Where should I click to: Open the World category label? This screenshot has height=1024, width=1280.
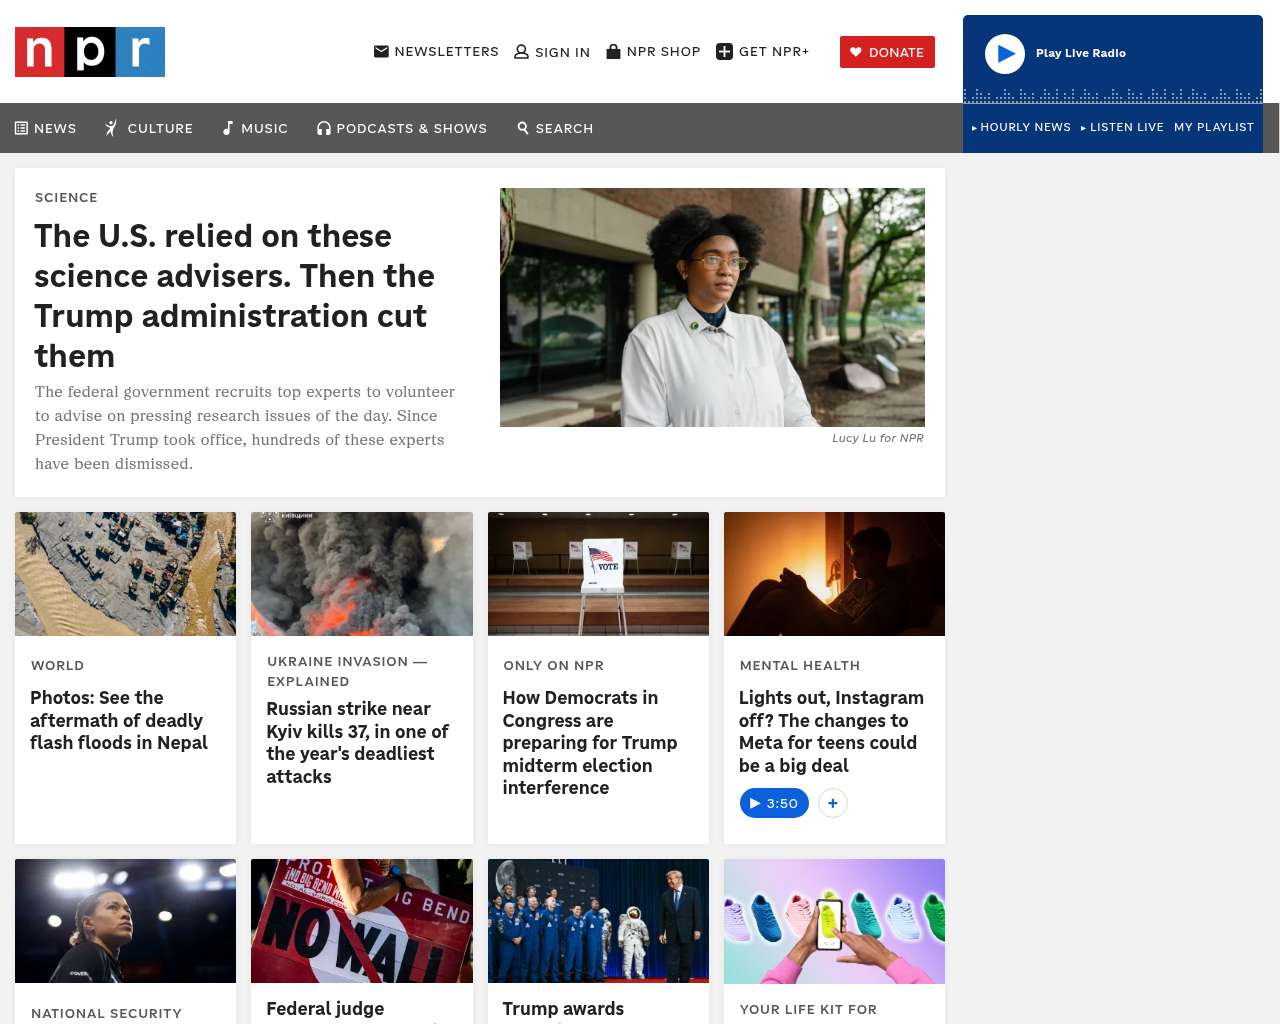point(57,665)
